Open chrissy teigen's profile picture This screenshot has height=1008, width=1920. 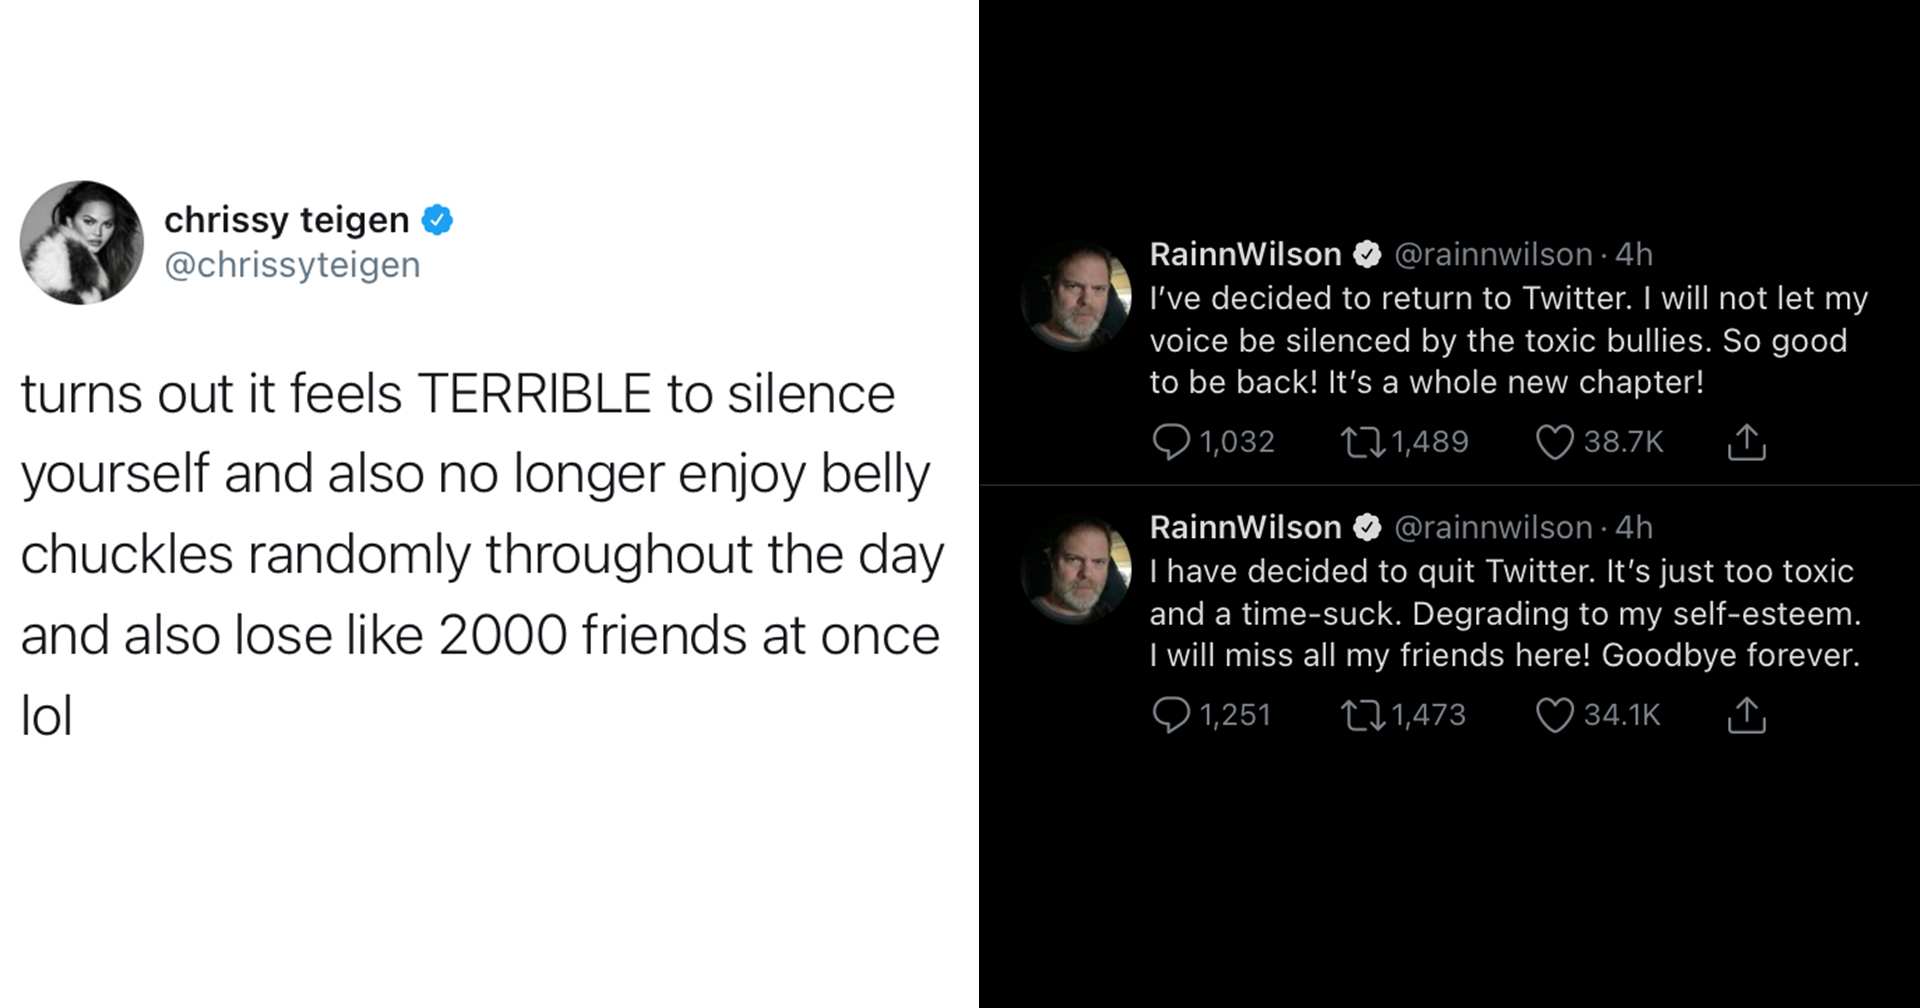click(82, 243)
